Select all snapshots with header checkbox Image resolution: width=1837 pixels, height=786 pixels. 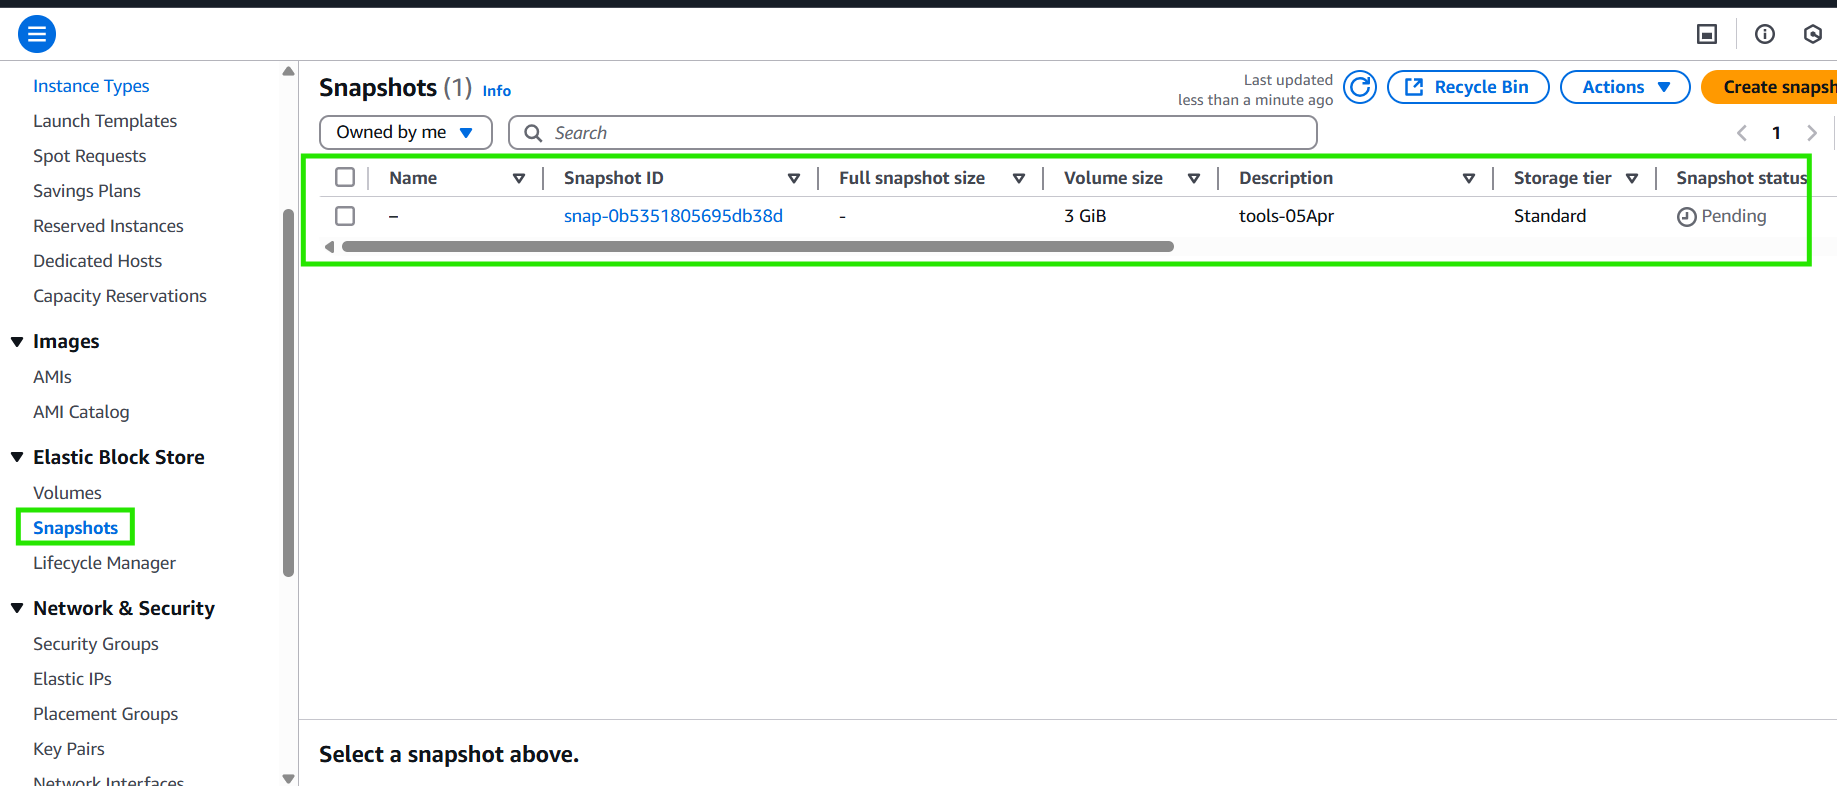click(x=345, y=177)
